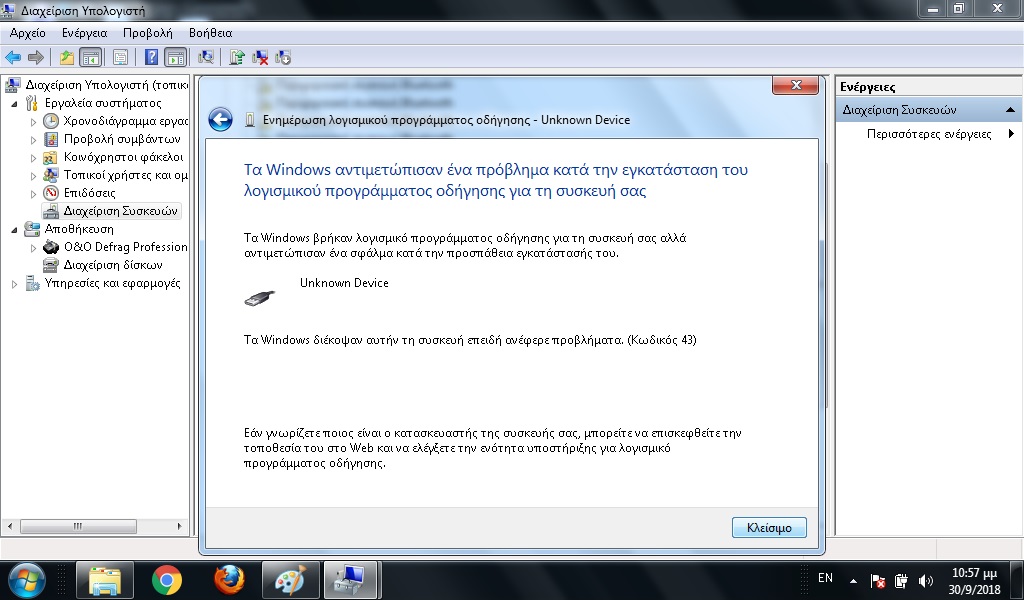Click the EN language indicator

tap(825, 578)
